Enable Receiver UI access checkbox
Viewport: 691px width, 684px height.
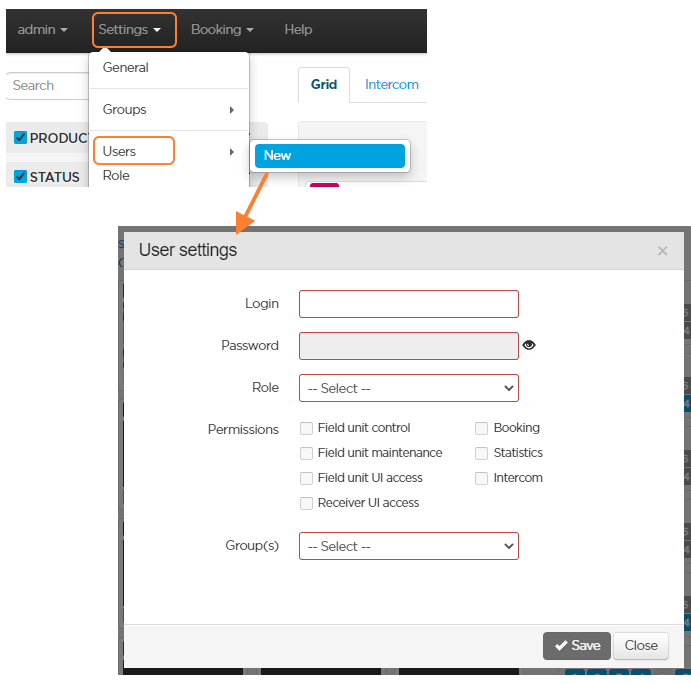pos(307,503)
